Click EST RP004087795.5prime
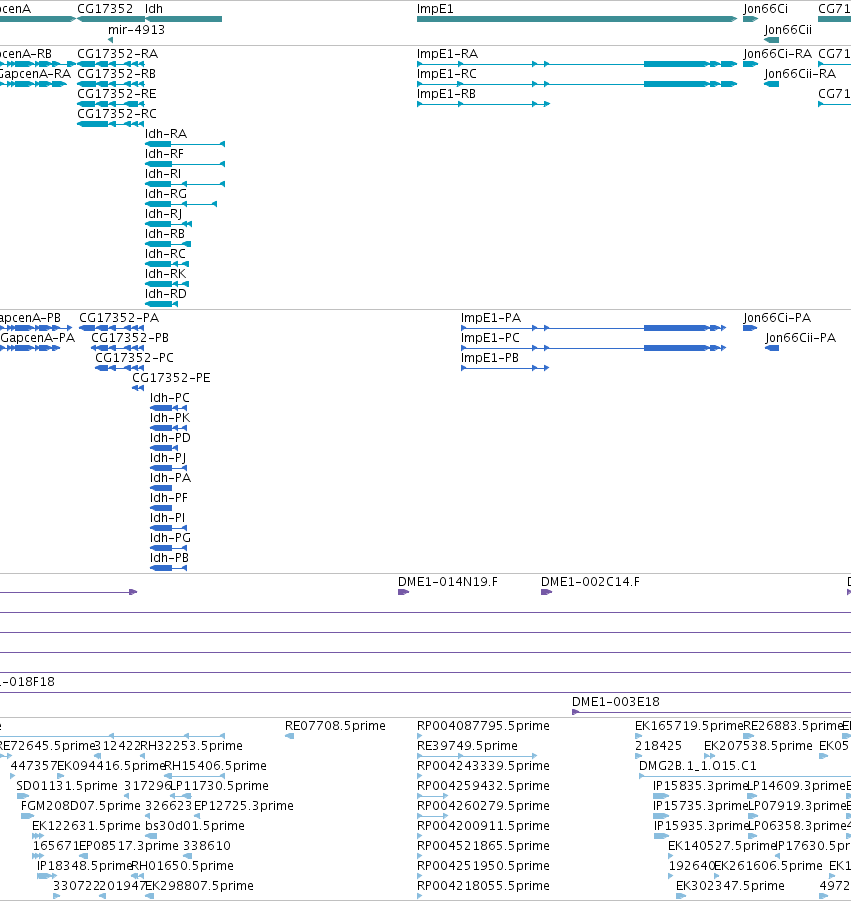This screenshot has height=901, width=851. click(x=483, y=726)
